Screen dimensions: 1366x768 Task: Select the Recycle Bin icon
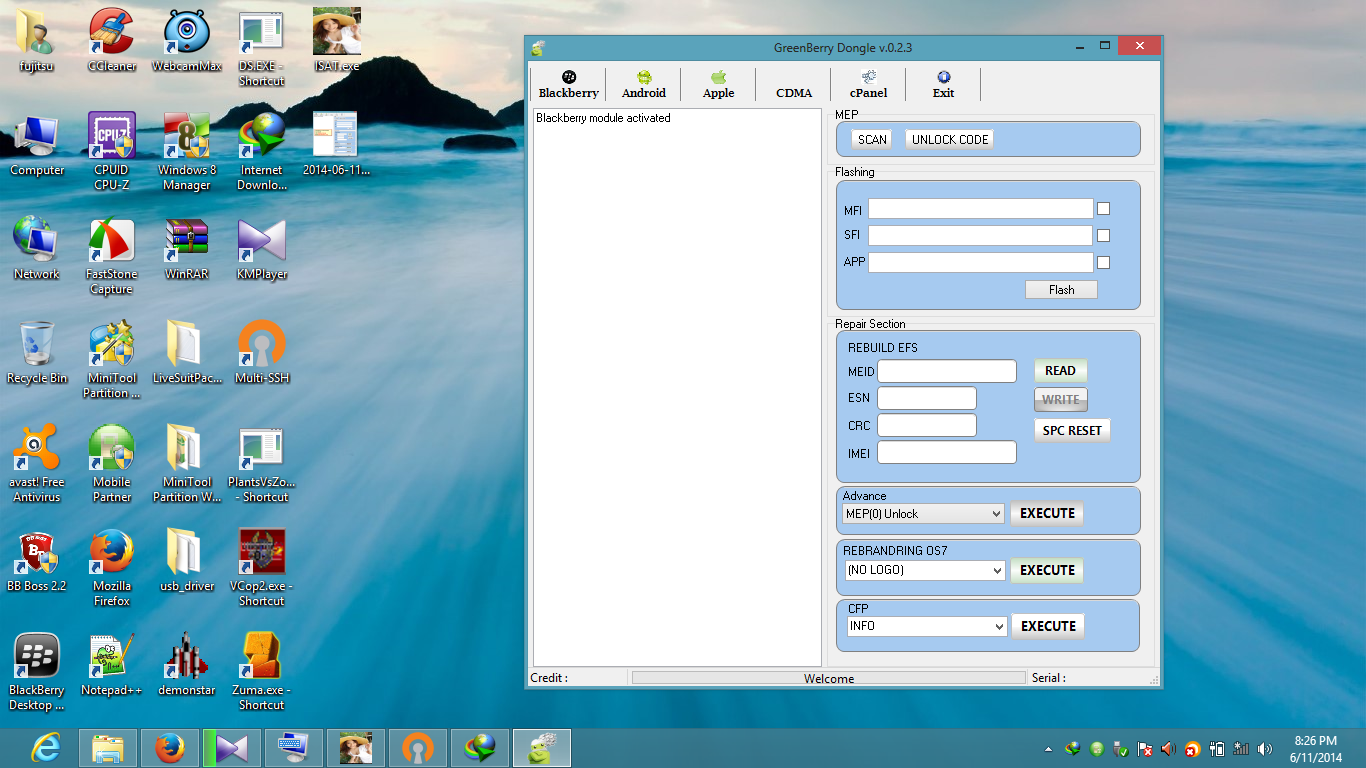(x=37, y=352)
